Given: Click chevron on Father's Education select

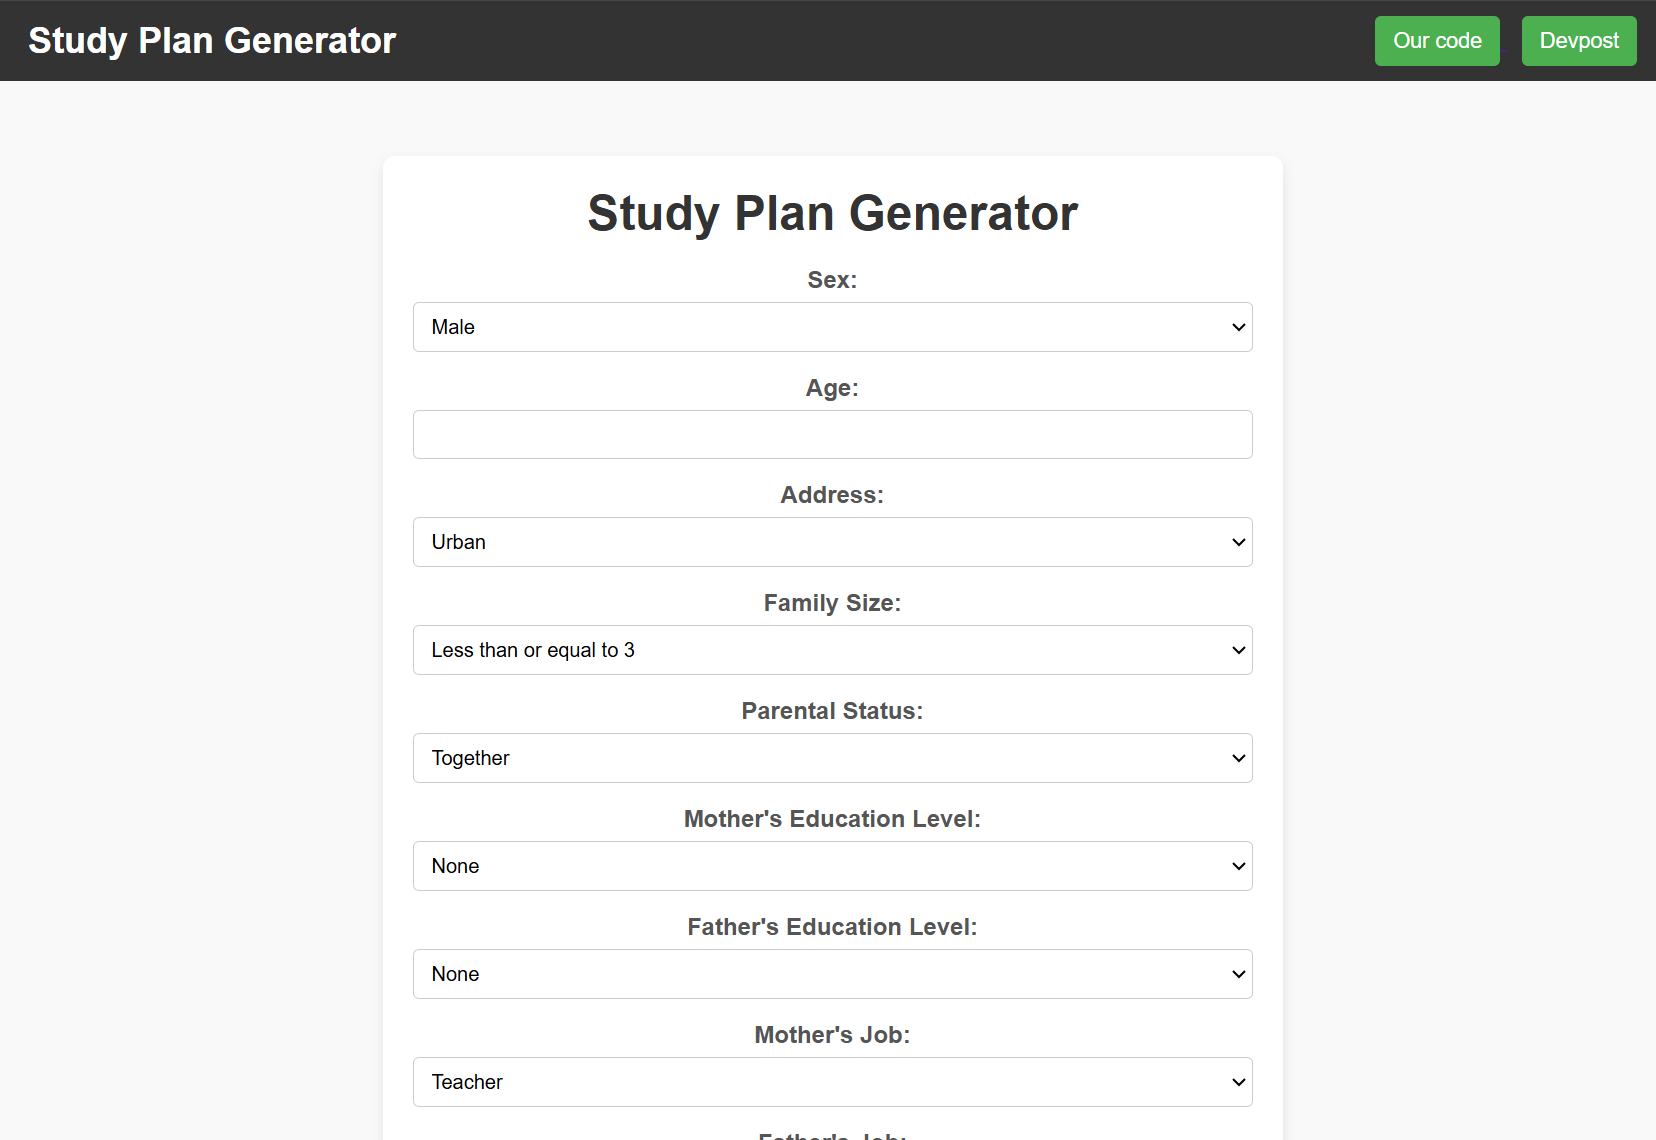Looking at the screenshot, I should (1238, 974).
